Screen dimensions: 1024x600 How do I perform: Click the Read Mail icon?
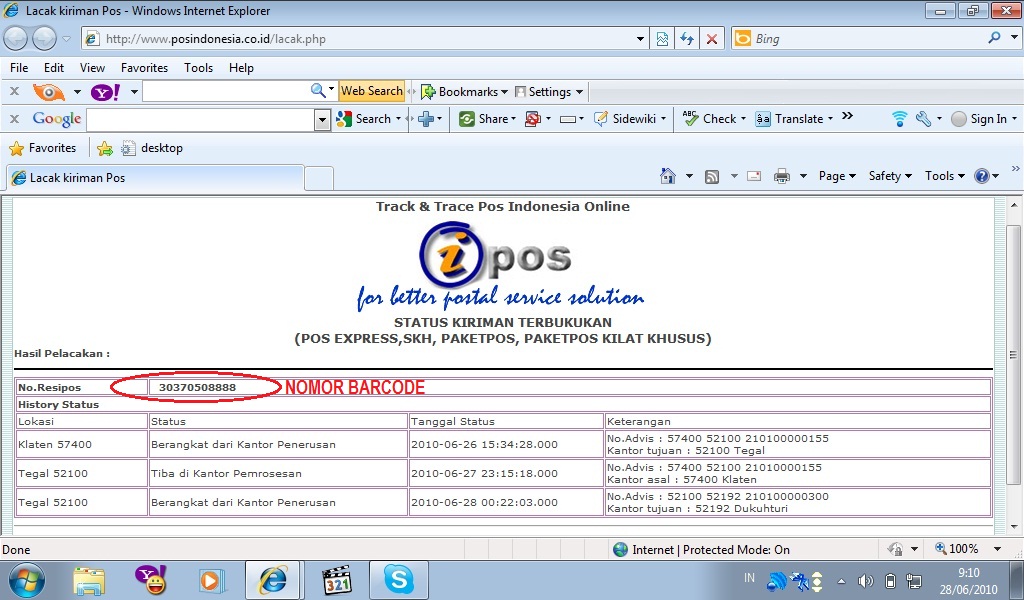pyautogui.click(x=754, y=176)
